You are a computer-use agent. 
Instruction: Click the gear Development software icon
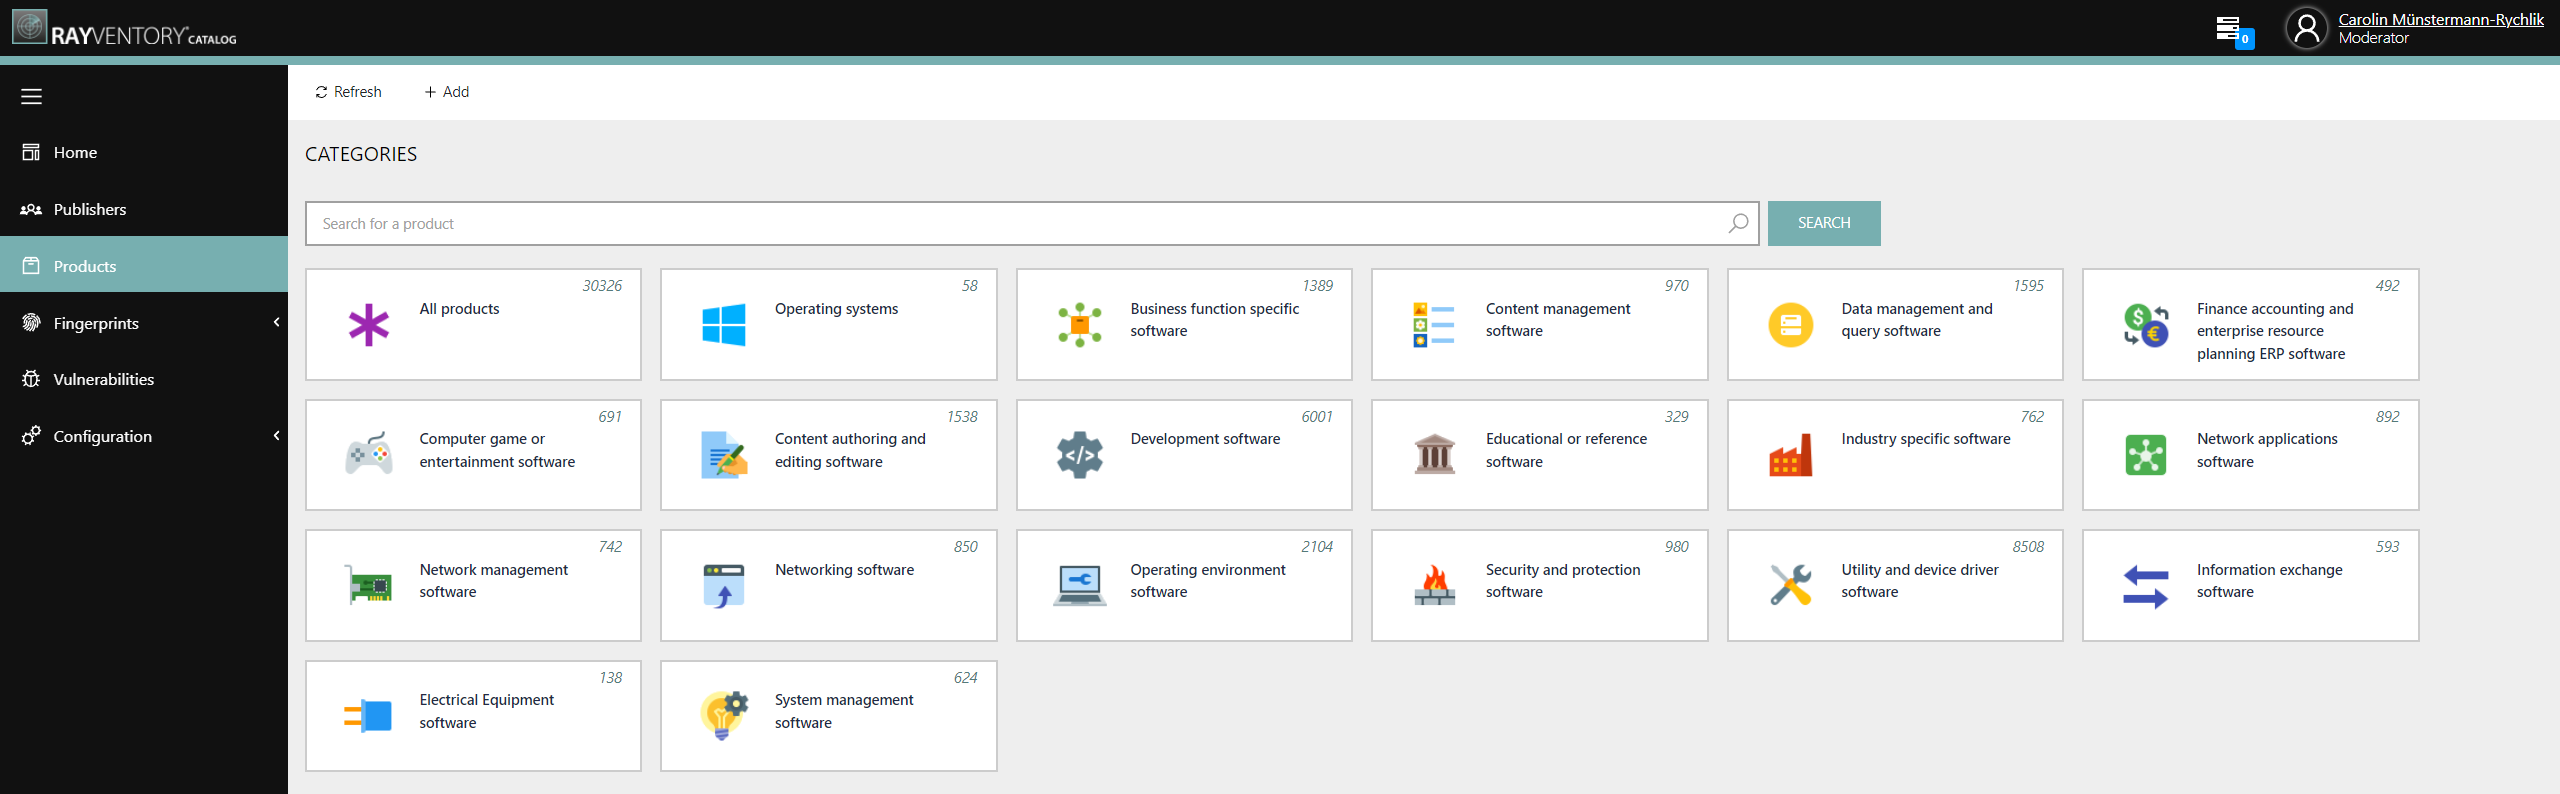click(x=1079, y=455)
